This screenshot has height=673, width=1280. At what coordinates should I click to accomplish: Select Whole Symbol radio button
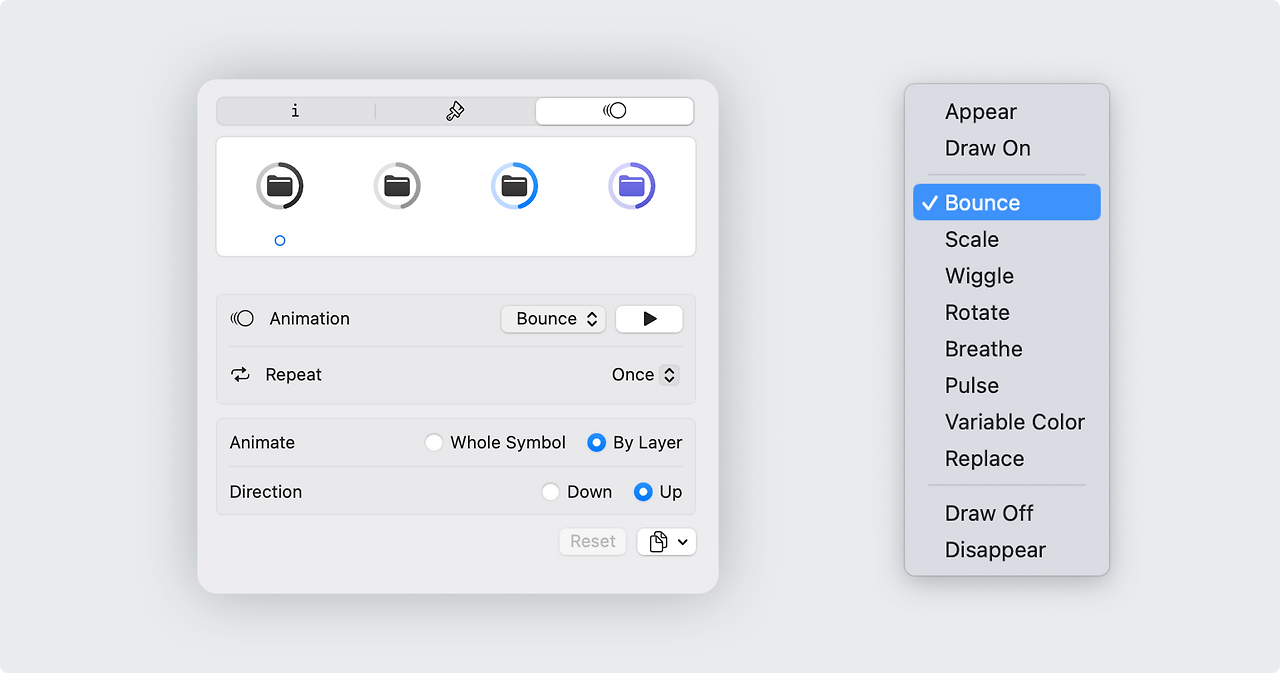434,443
